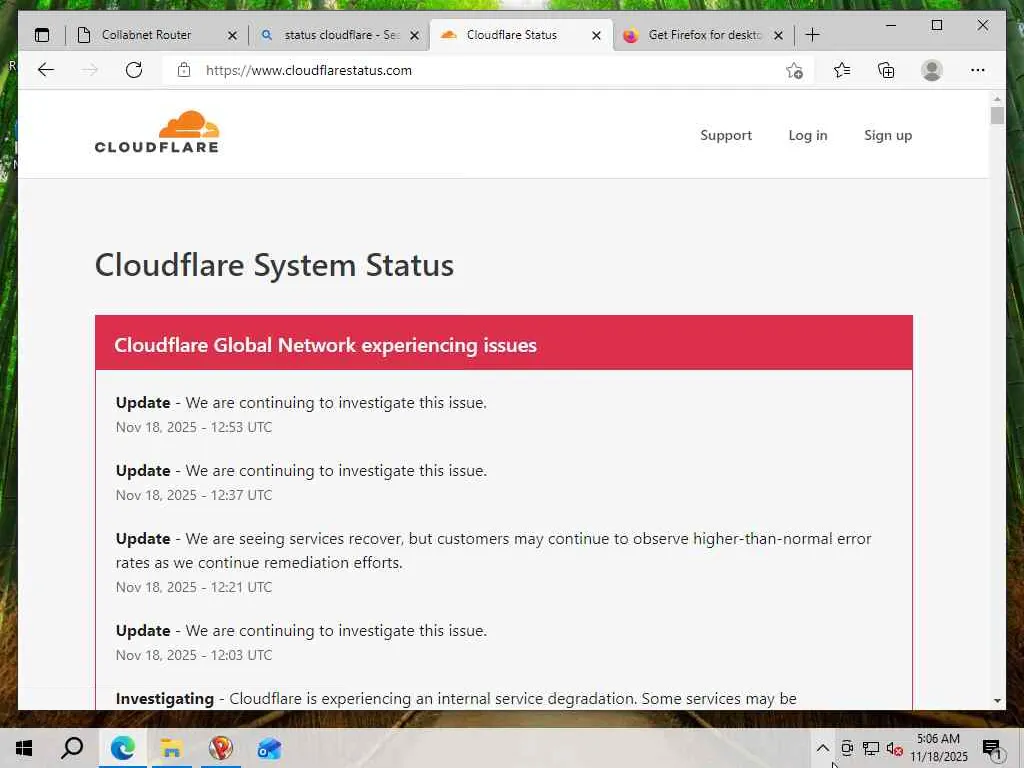This screenshot has height=768, width=1024.
Task: Click the 12:53 UTC update timestamp
Action: tap(194, 427)
